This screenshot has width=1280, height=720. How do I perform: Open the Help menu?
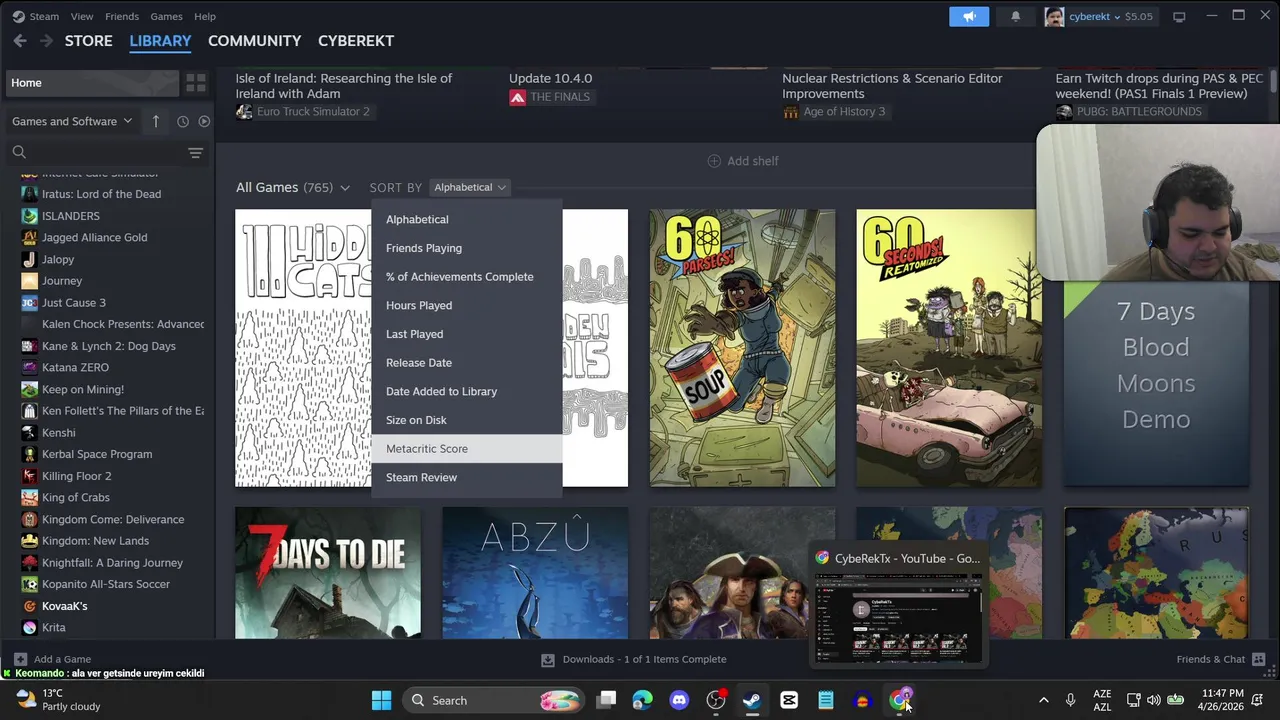(x=205, y=16)
